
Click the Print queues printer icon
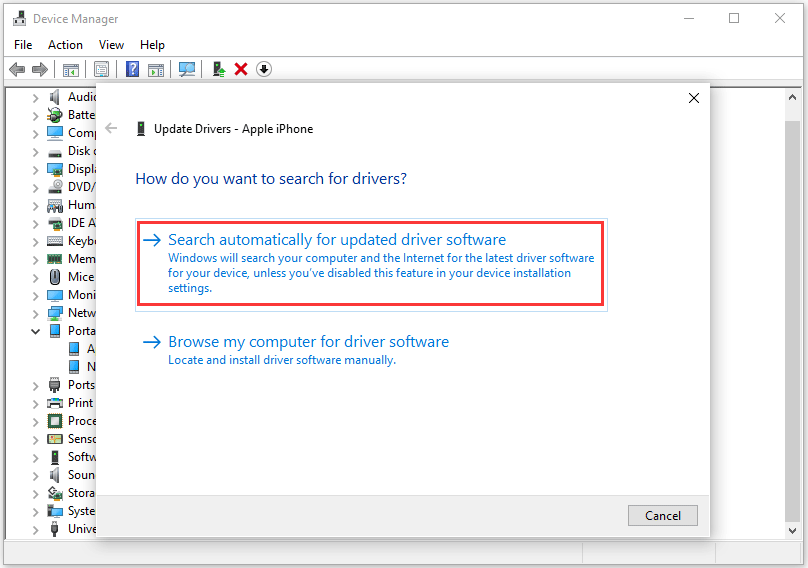click(x=55, y=403)
